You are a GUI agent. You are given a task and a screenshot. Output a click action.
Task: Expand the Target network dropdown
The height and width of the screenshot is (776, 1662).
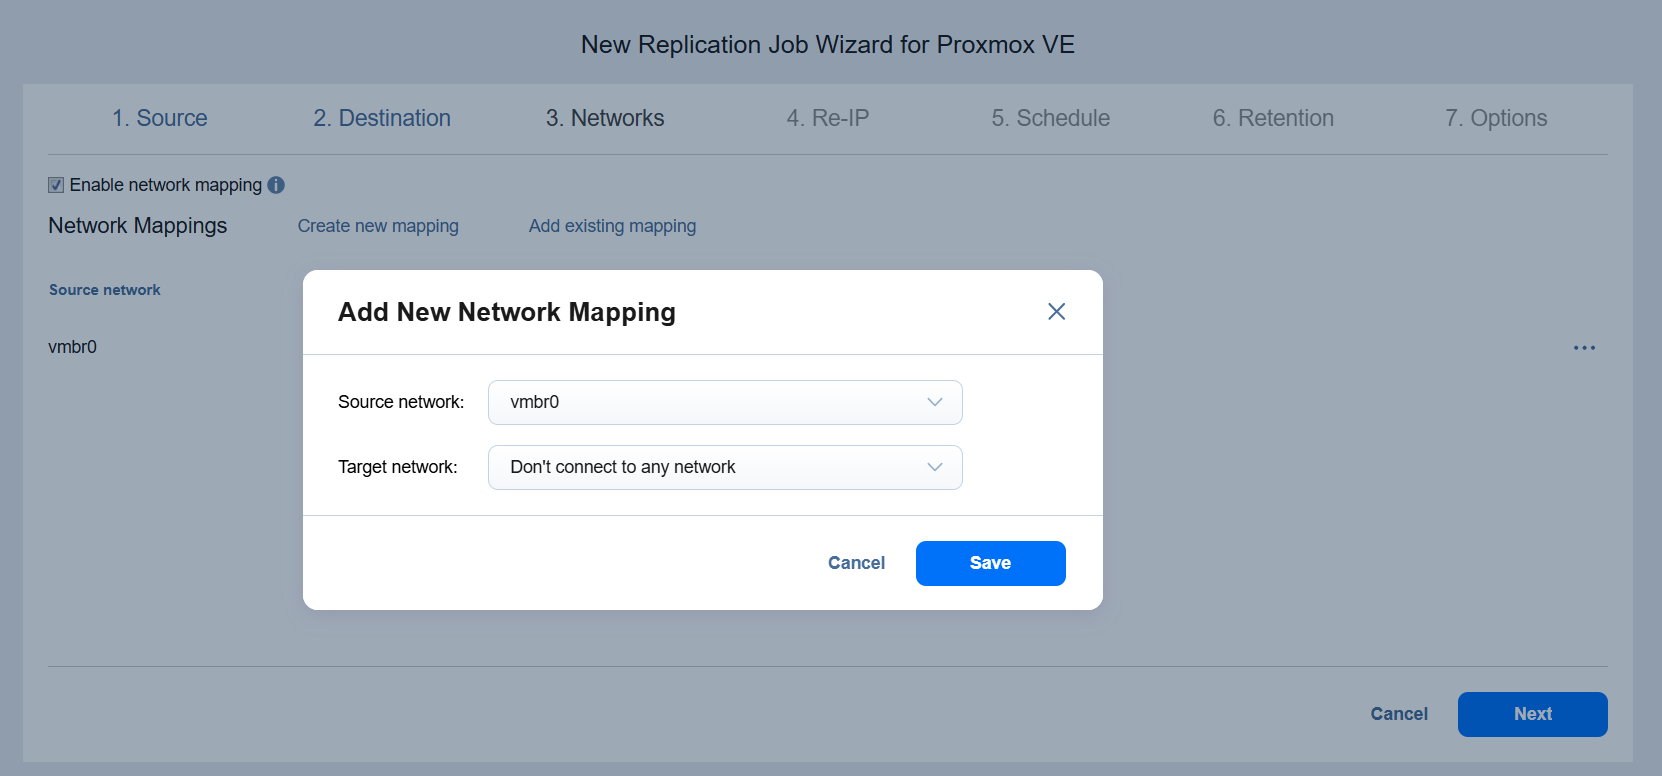(x=724, y=467)
